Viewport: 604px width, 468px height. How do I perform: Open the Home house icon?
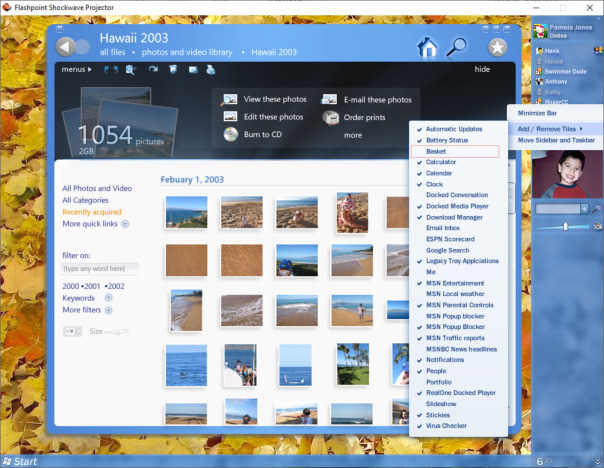[x=427, y=47]
